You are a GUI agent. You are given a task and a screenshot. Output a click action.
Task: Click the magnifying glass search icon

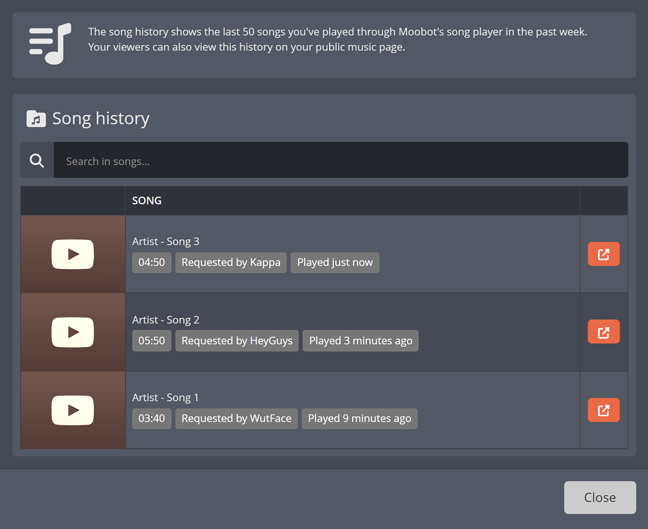pos(37,161)
